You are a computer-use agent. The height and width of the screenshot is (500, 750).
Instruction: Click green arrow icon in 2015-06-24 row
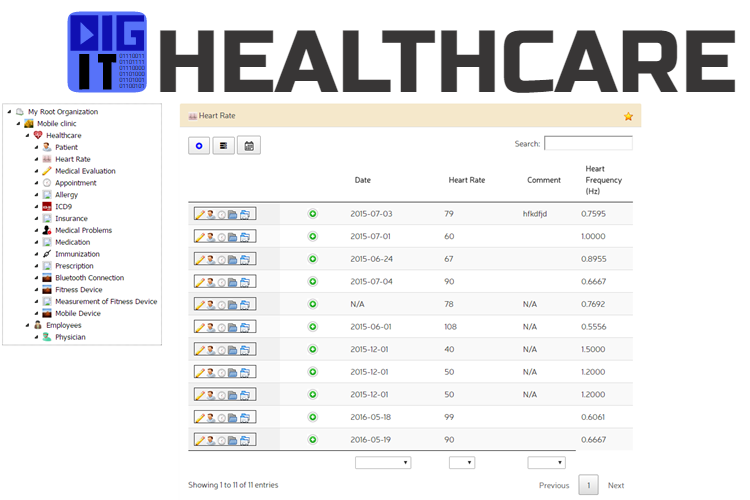(x=312, y=259)
